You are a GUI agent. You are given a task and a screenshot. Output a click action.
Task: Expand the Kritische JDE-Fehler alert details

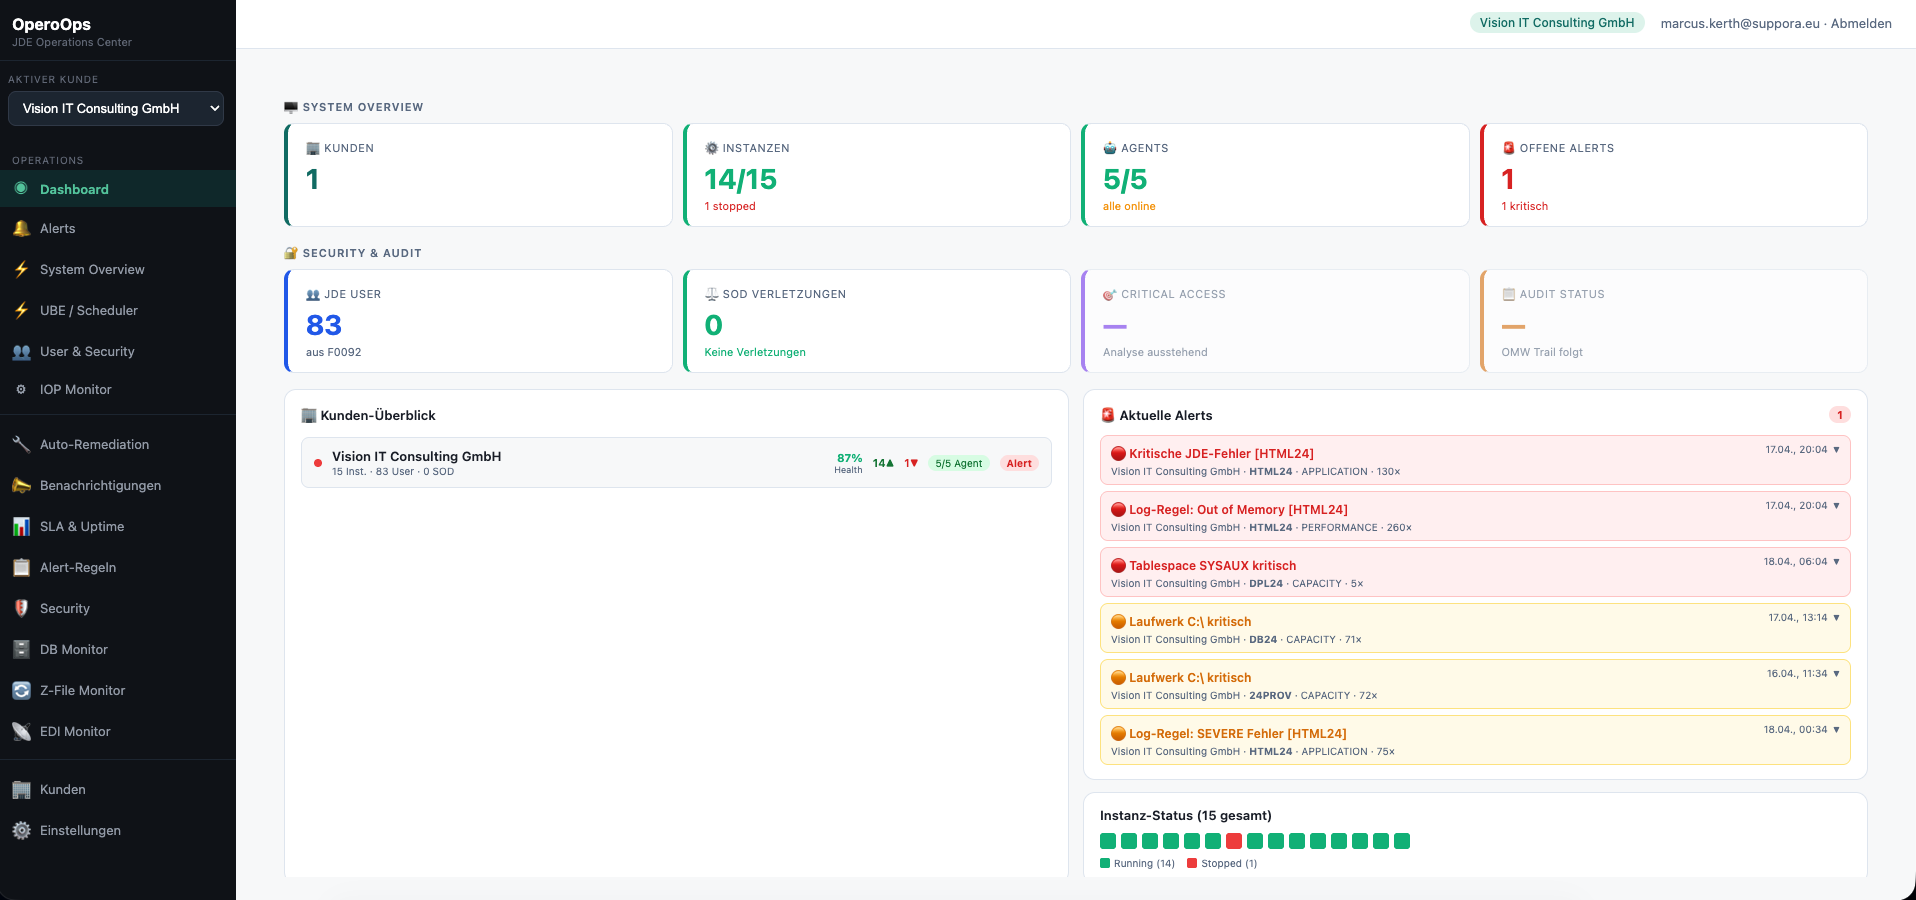coord(1836,449)
